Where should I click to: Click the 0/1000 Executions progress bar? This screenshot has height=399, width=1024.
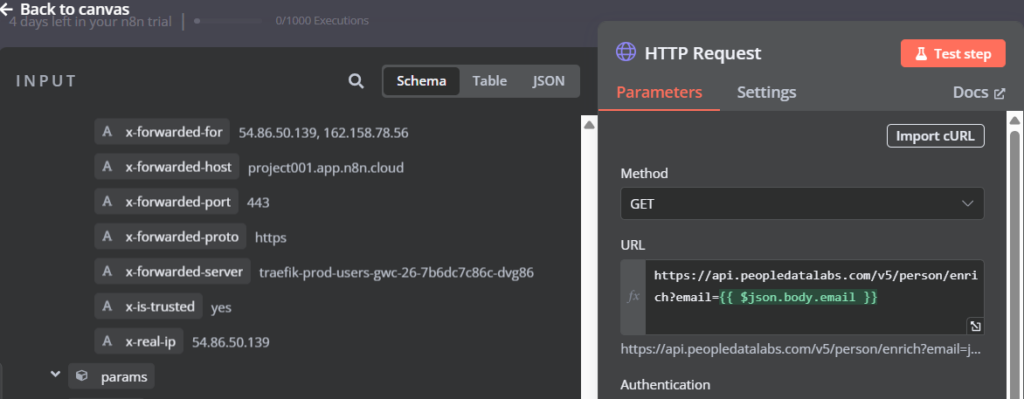(x=229, y=21)
